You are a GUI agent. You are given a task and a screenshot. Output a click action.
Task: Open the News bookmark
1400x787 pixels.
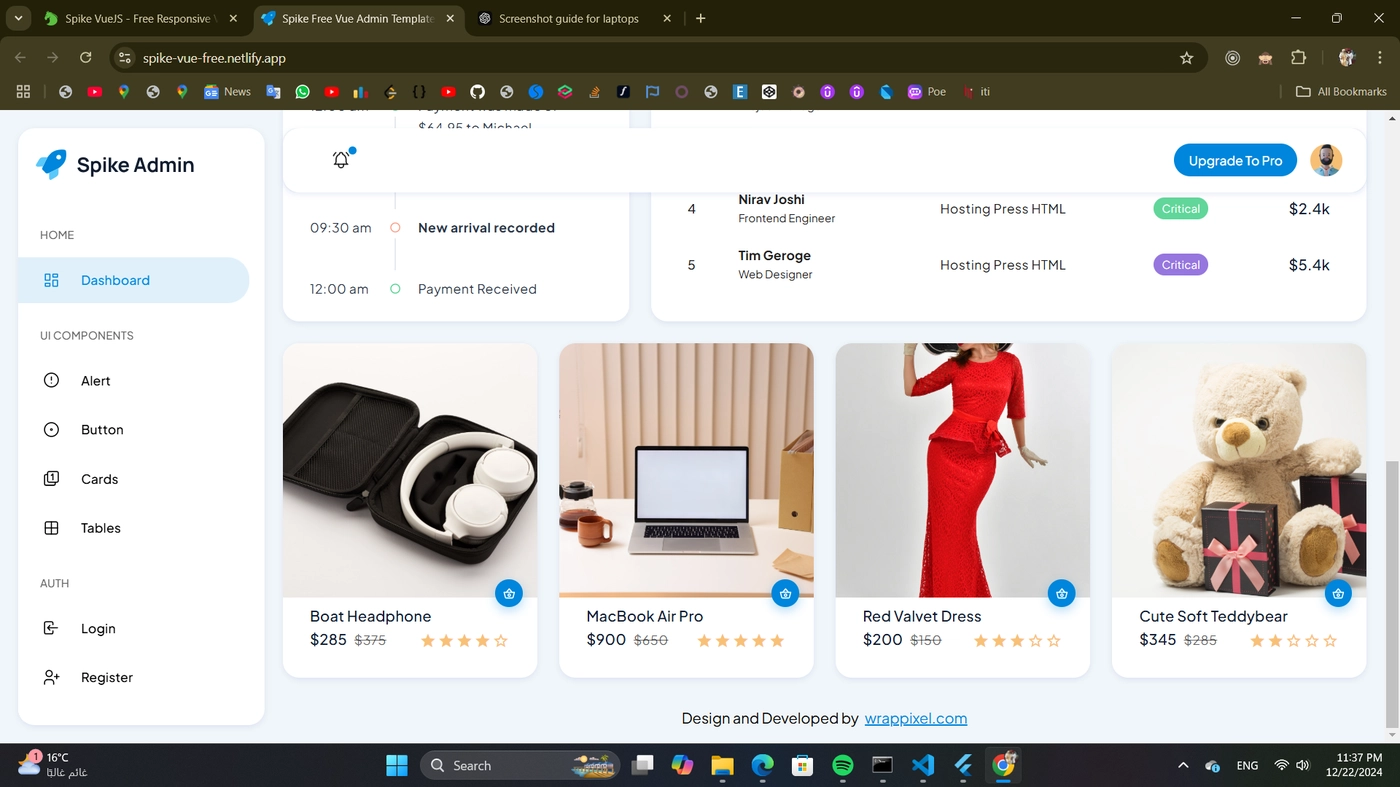coord(227,91)
